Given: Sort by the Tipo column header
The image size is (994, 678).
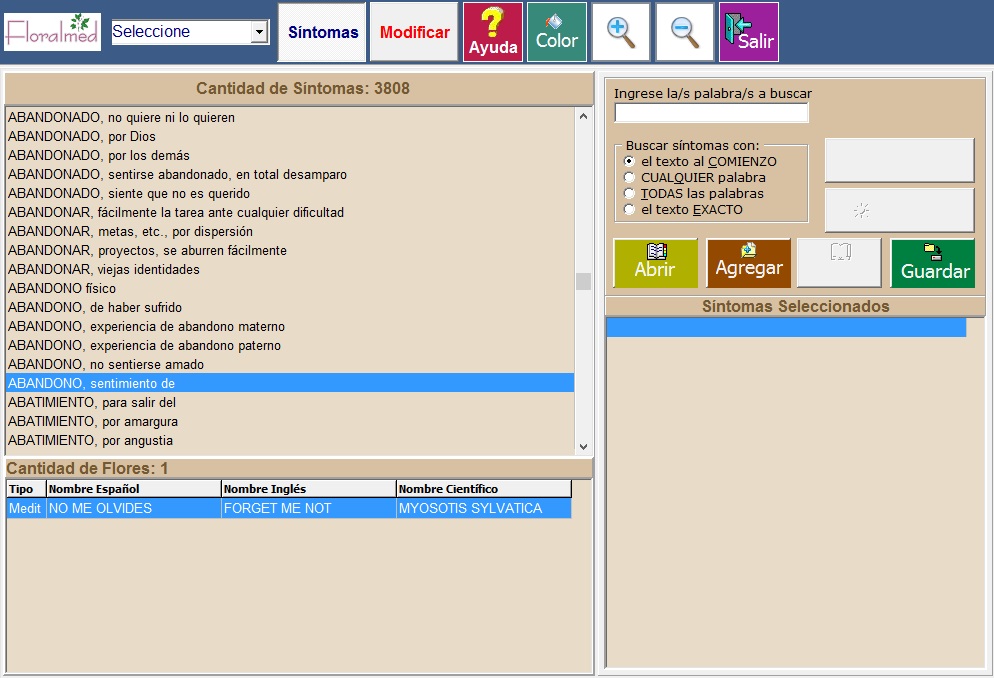Looking at the screenshot, I should (x=26, y=489).
